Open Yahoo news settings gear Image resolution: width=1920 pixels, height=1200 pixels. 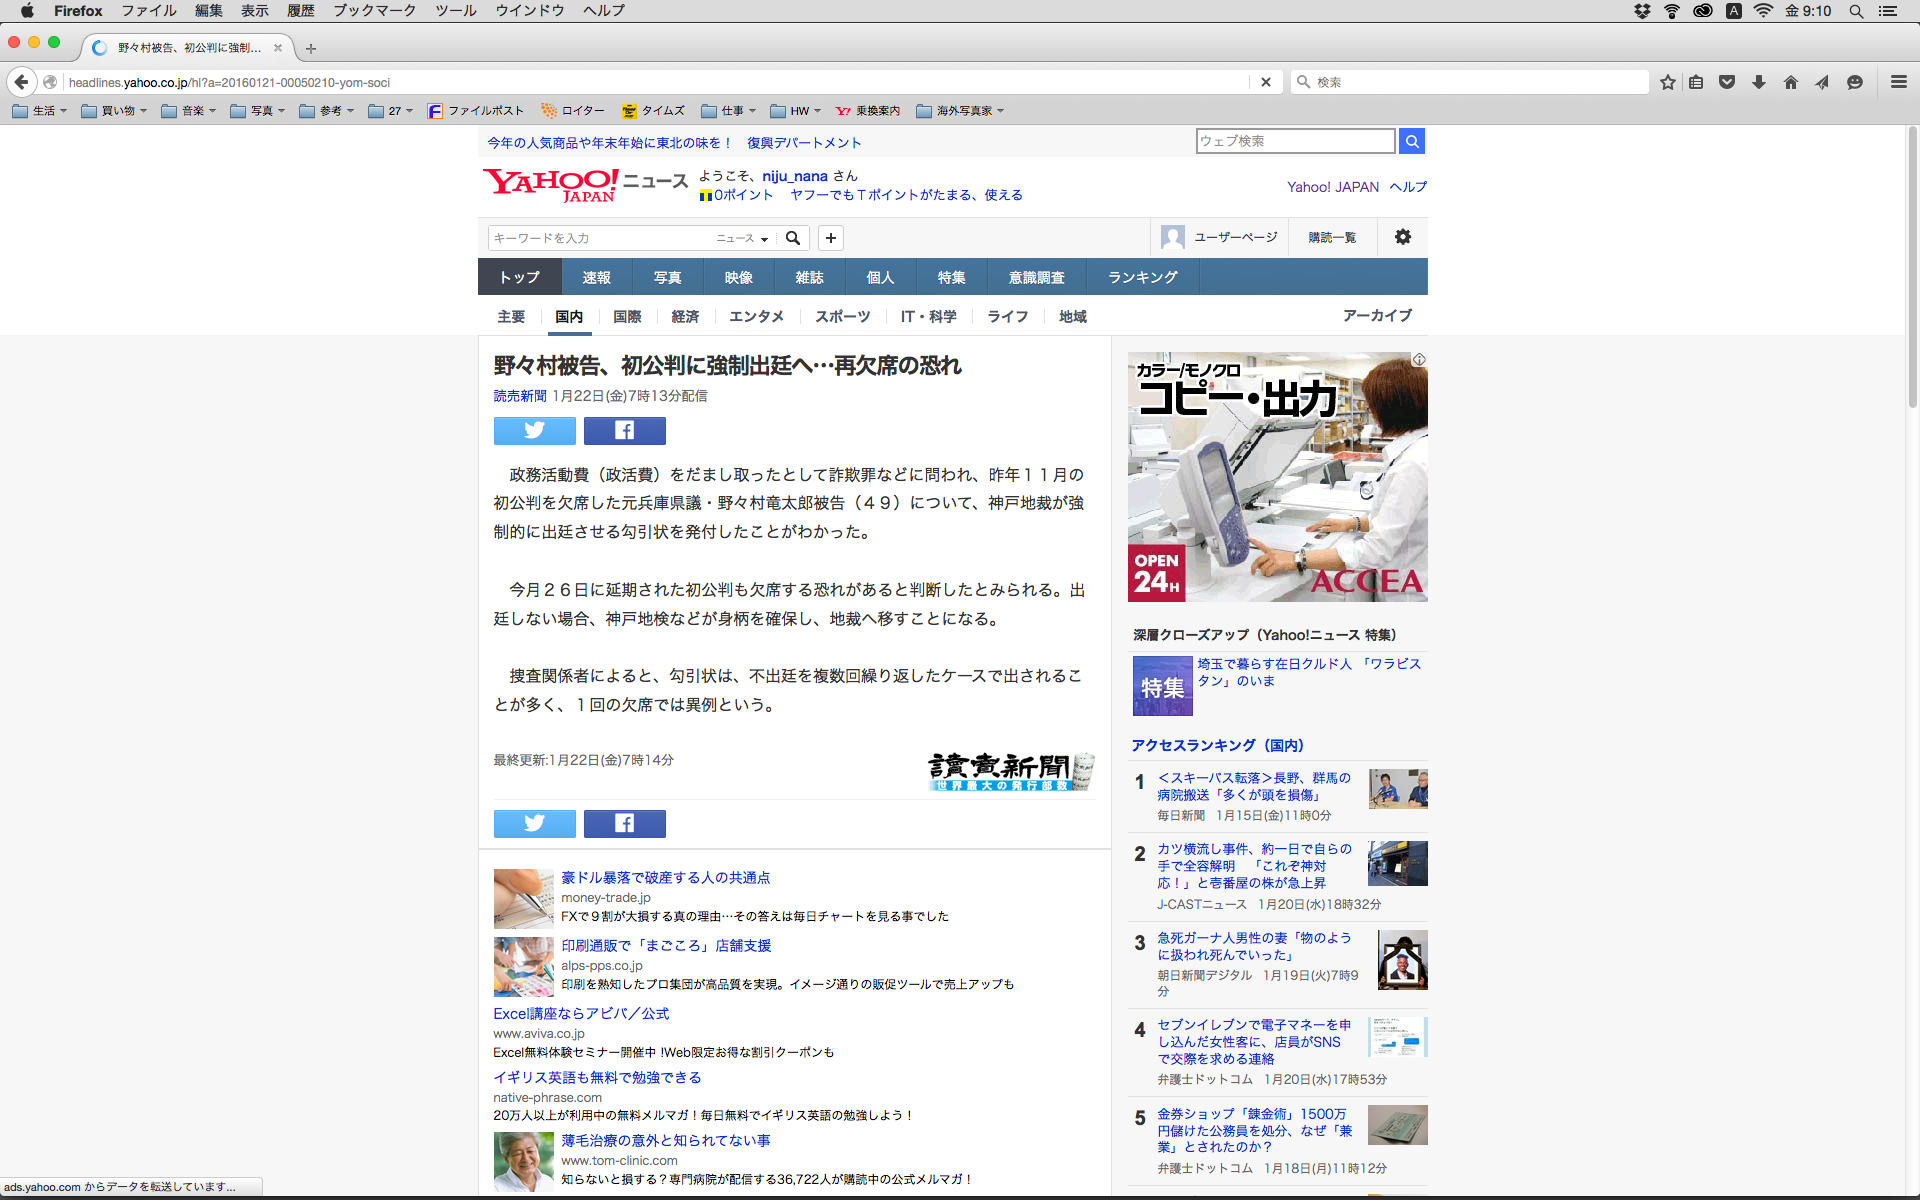point(1402,237)
